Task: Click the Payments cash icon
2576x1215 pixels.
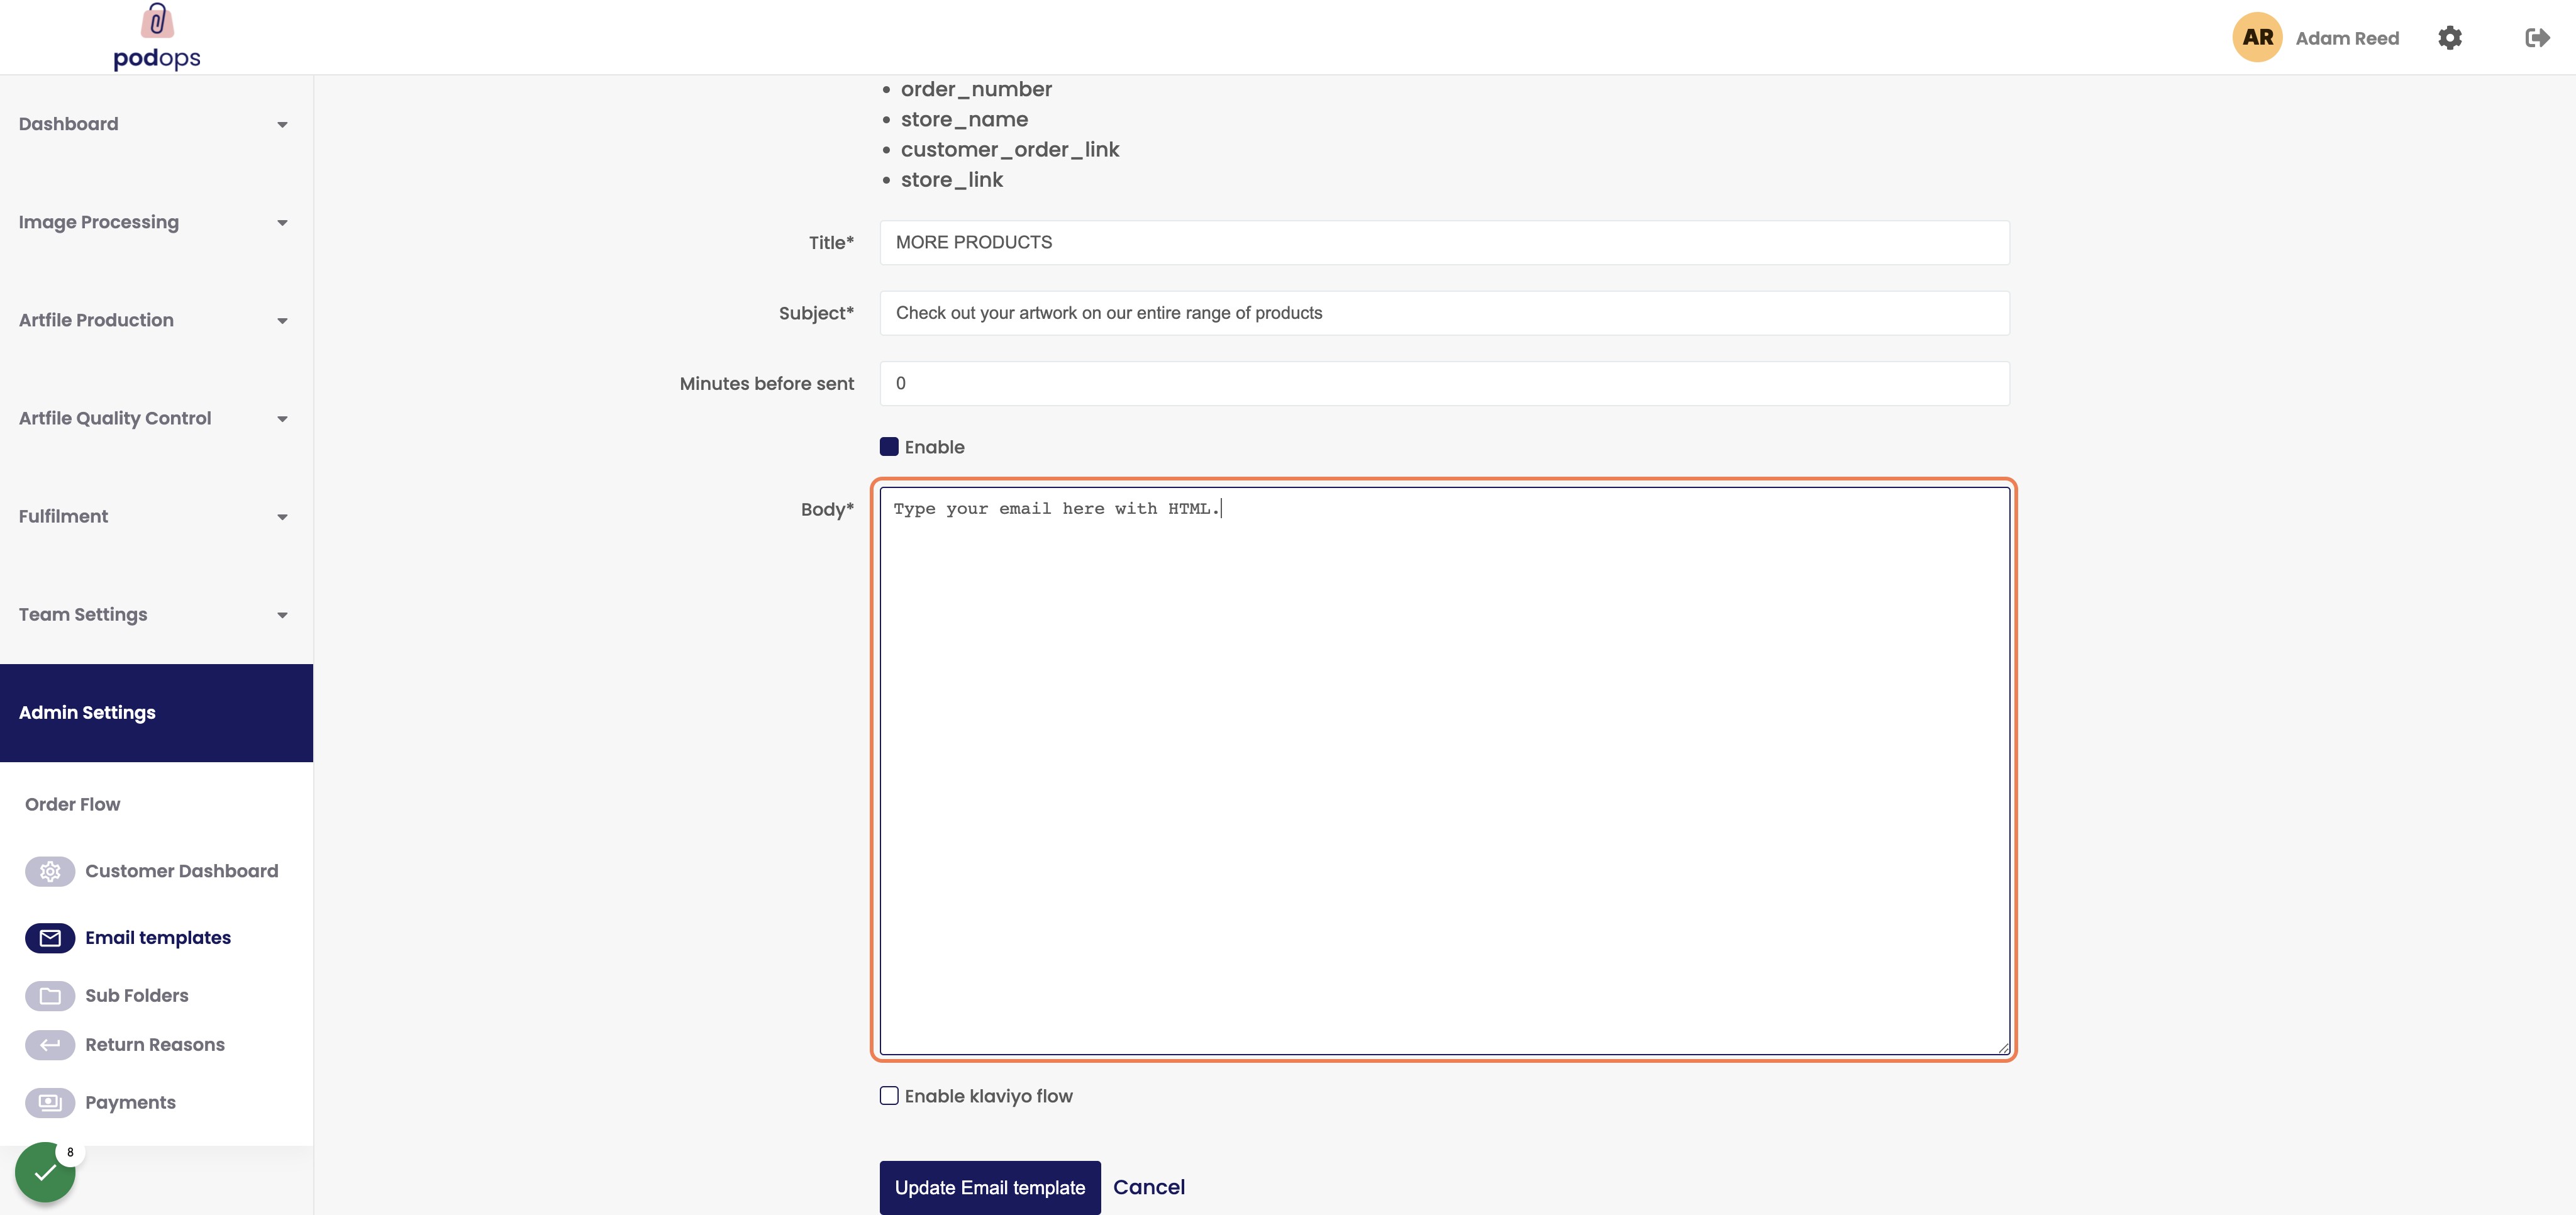Action: tap(50, 1103)
